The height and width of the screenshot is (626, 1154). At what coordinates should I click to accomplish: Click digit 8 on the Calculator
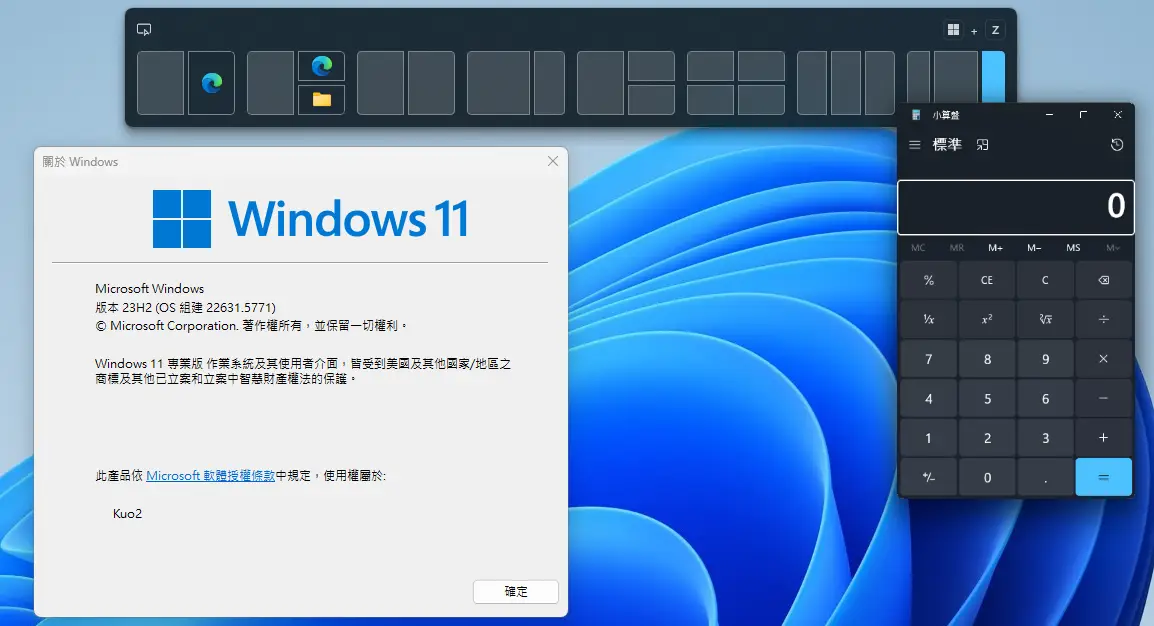tap(987, 359)
